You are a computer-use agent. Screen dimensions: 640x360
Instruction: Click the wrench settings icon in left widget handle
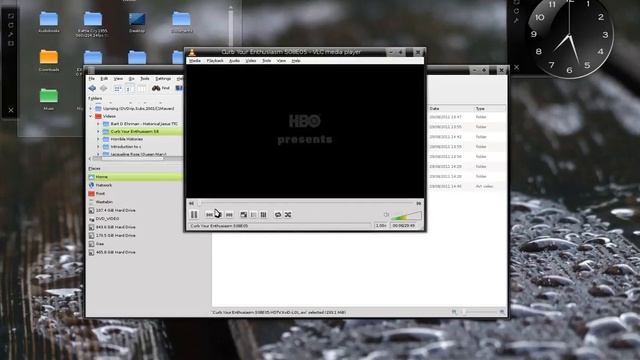(x=11, y=34)
